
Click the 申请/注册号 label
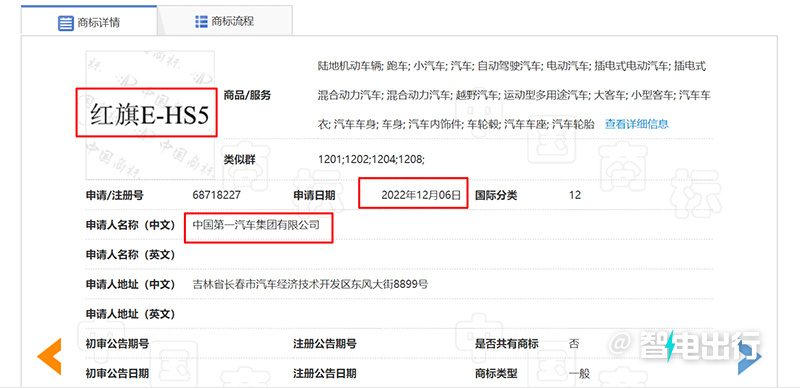click(x=115, y=195)
